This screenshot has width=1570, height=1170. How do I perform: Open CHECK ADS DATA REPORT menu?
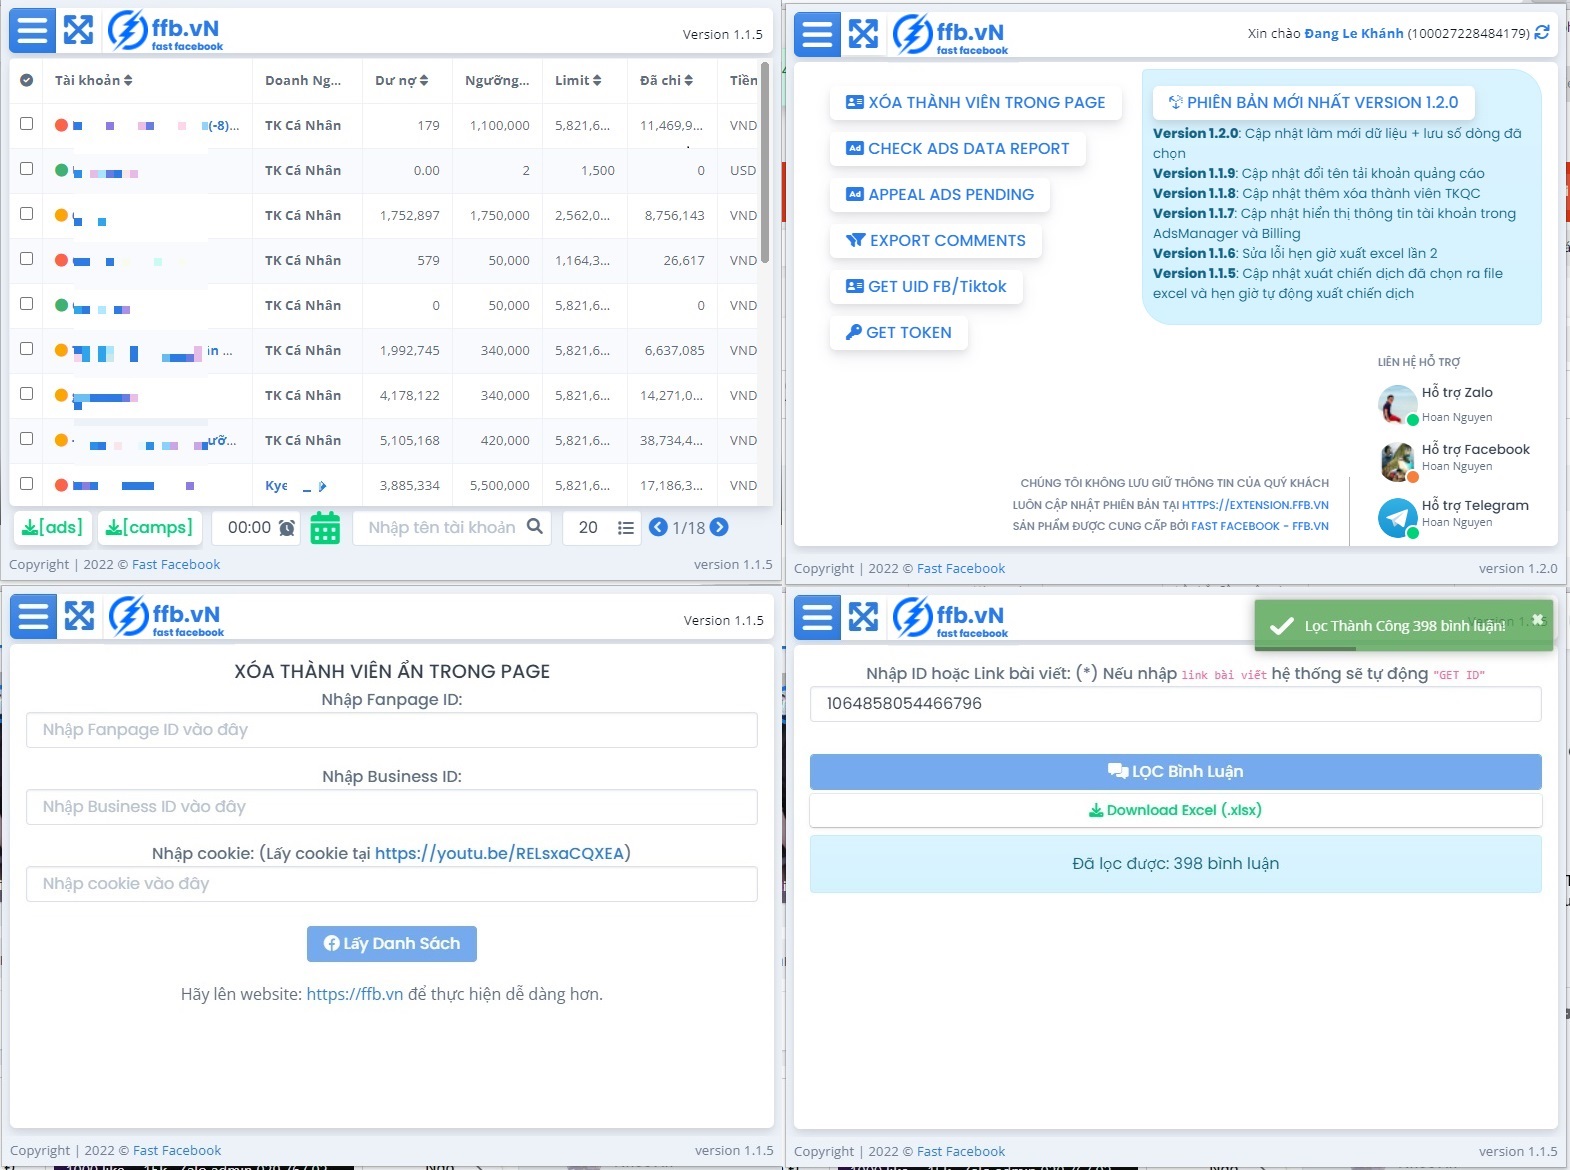(957, 148)
